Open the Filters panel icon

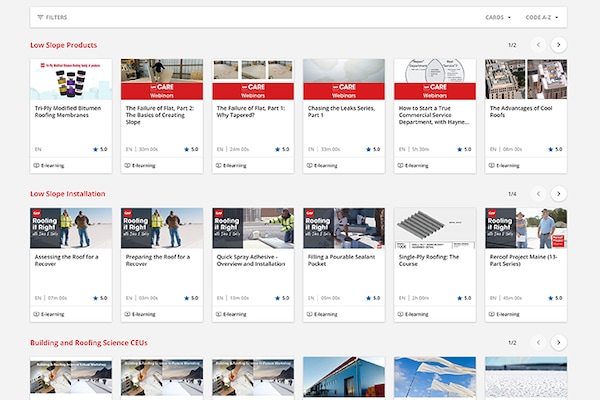[40, 17]
